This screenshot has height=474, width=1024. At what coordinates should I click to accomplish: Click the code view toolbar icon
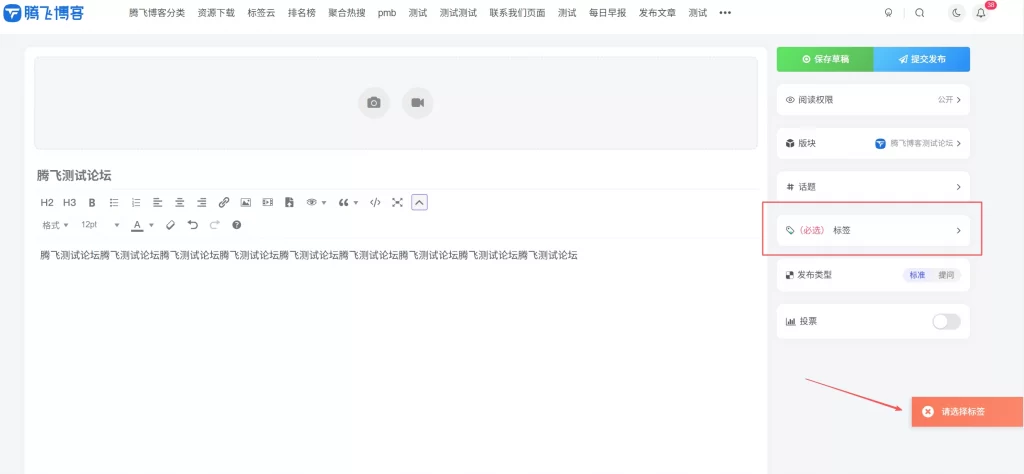coord(375,202)
